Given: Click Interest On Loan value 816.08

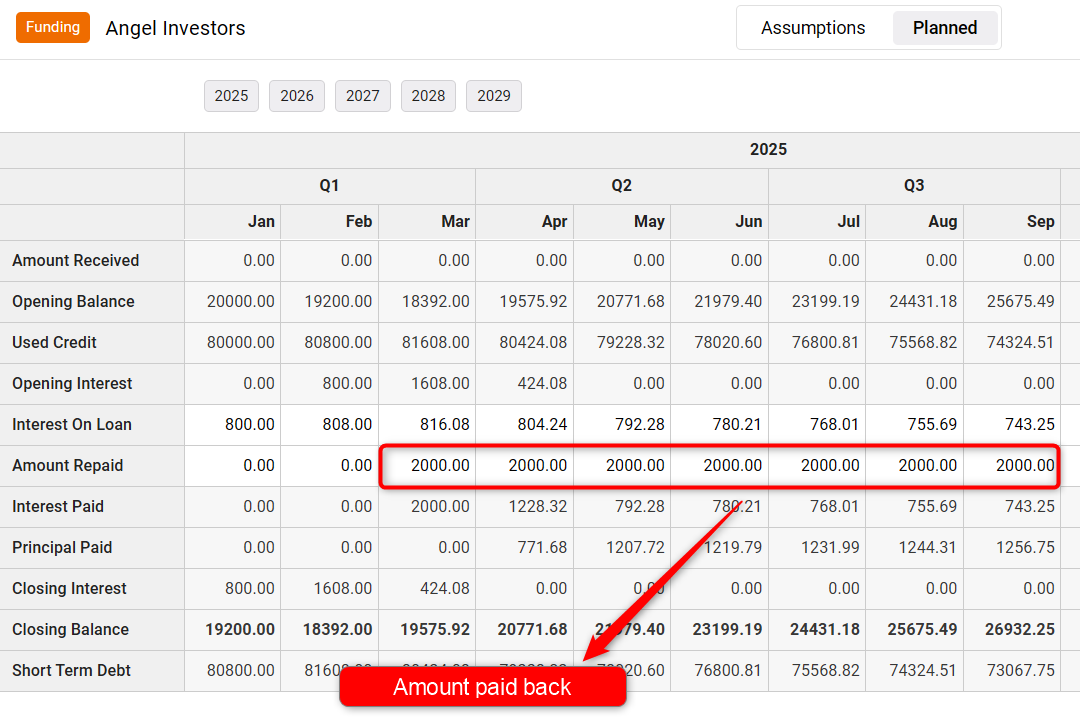Looking at the screenshot, I should tap(444, 424).
